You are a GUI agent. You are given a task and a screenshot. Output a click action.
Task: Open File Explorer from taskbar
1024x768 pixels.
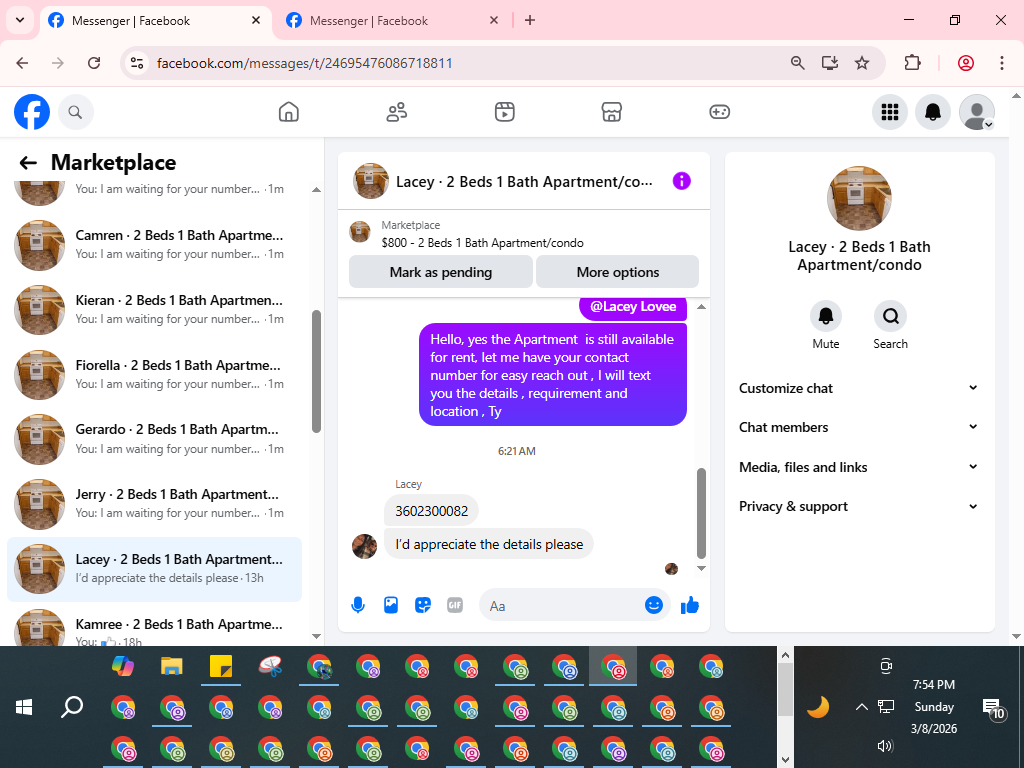[172, 666]
